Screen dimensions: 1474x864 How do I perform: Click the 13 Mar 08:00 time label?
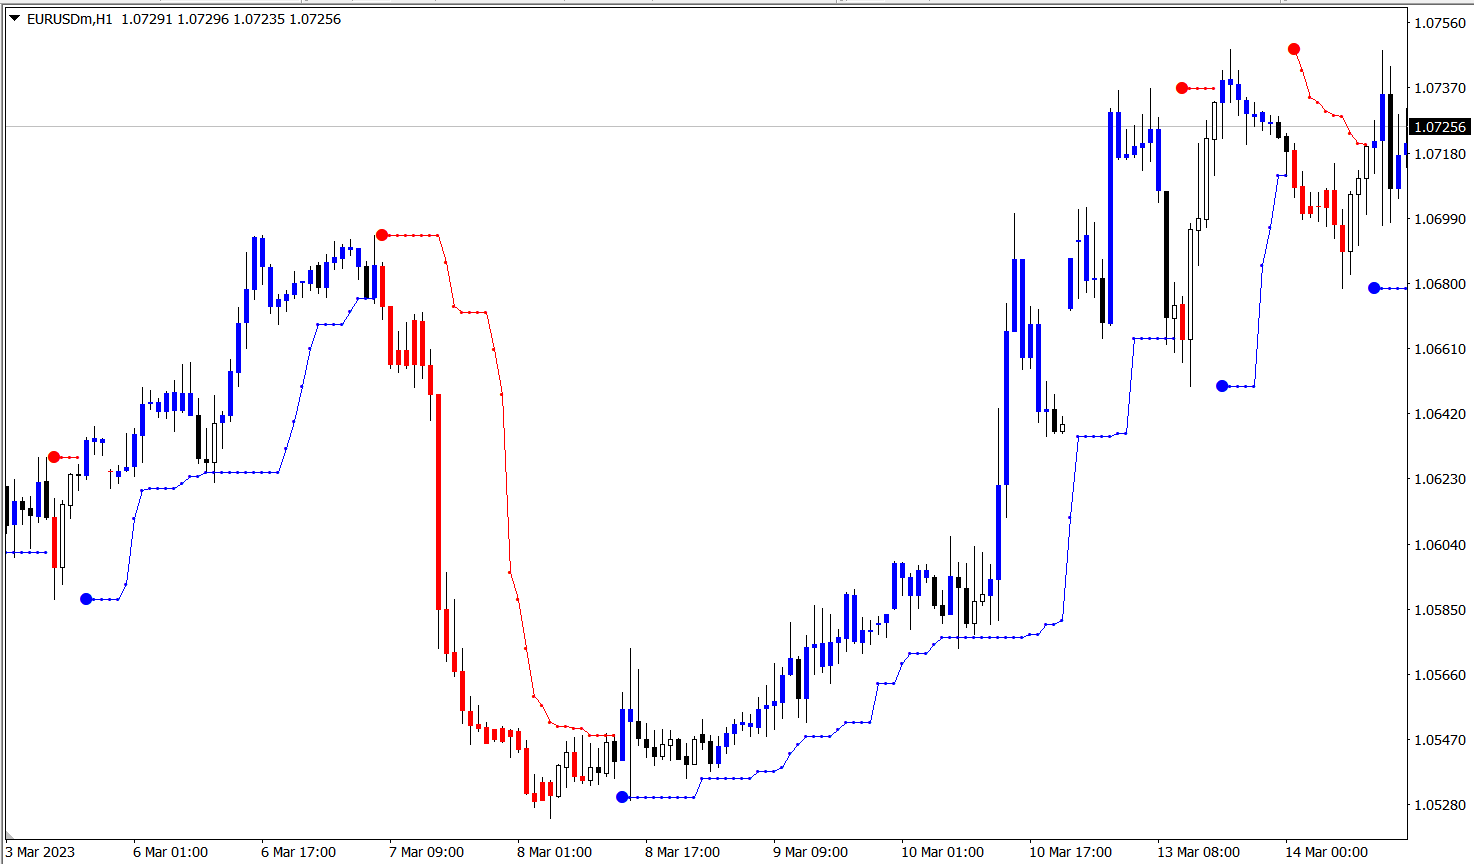point(1198,852)
